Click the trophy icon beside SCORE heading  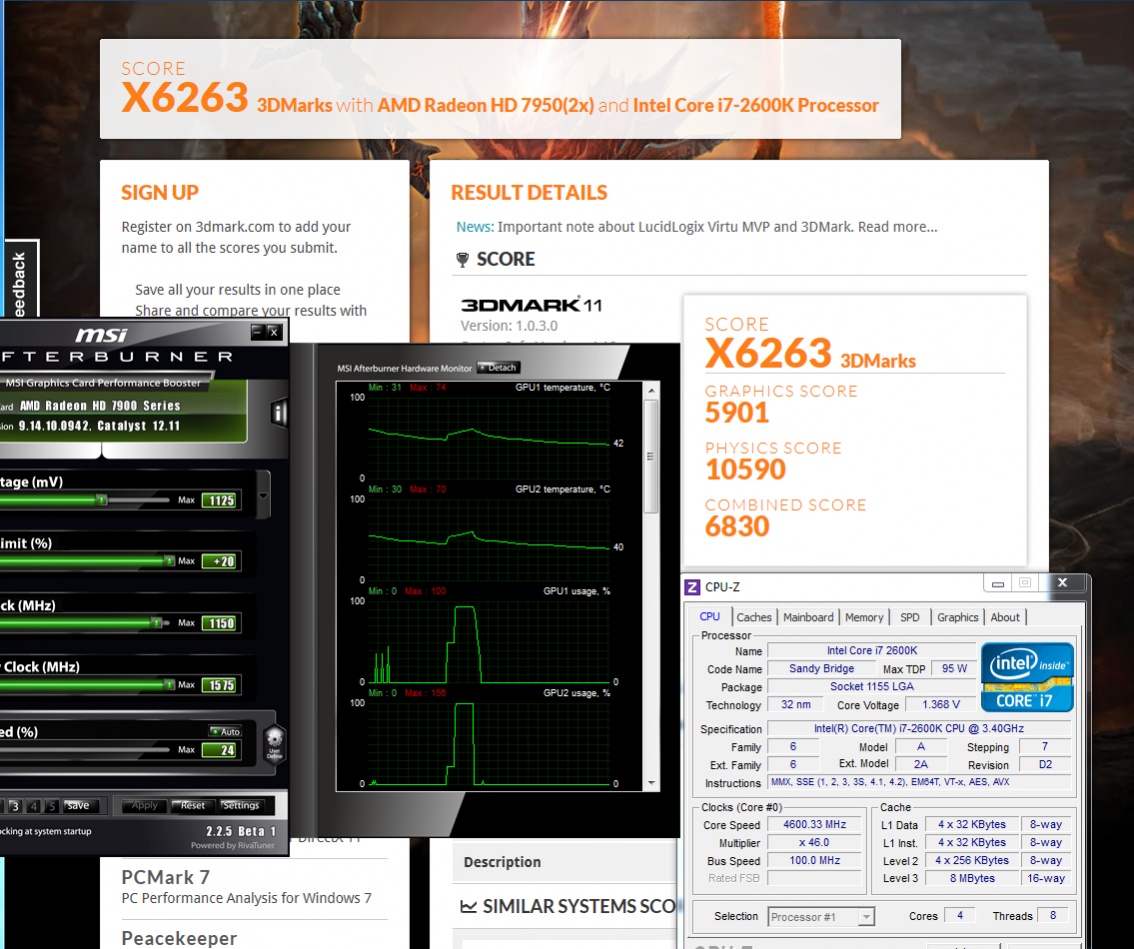click(462, 260)
